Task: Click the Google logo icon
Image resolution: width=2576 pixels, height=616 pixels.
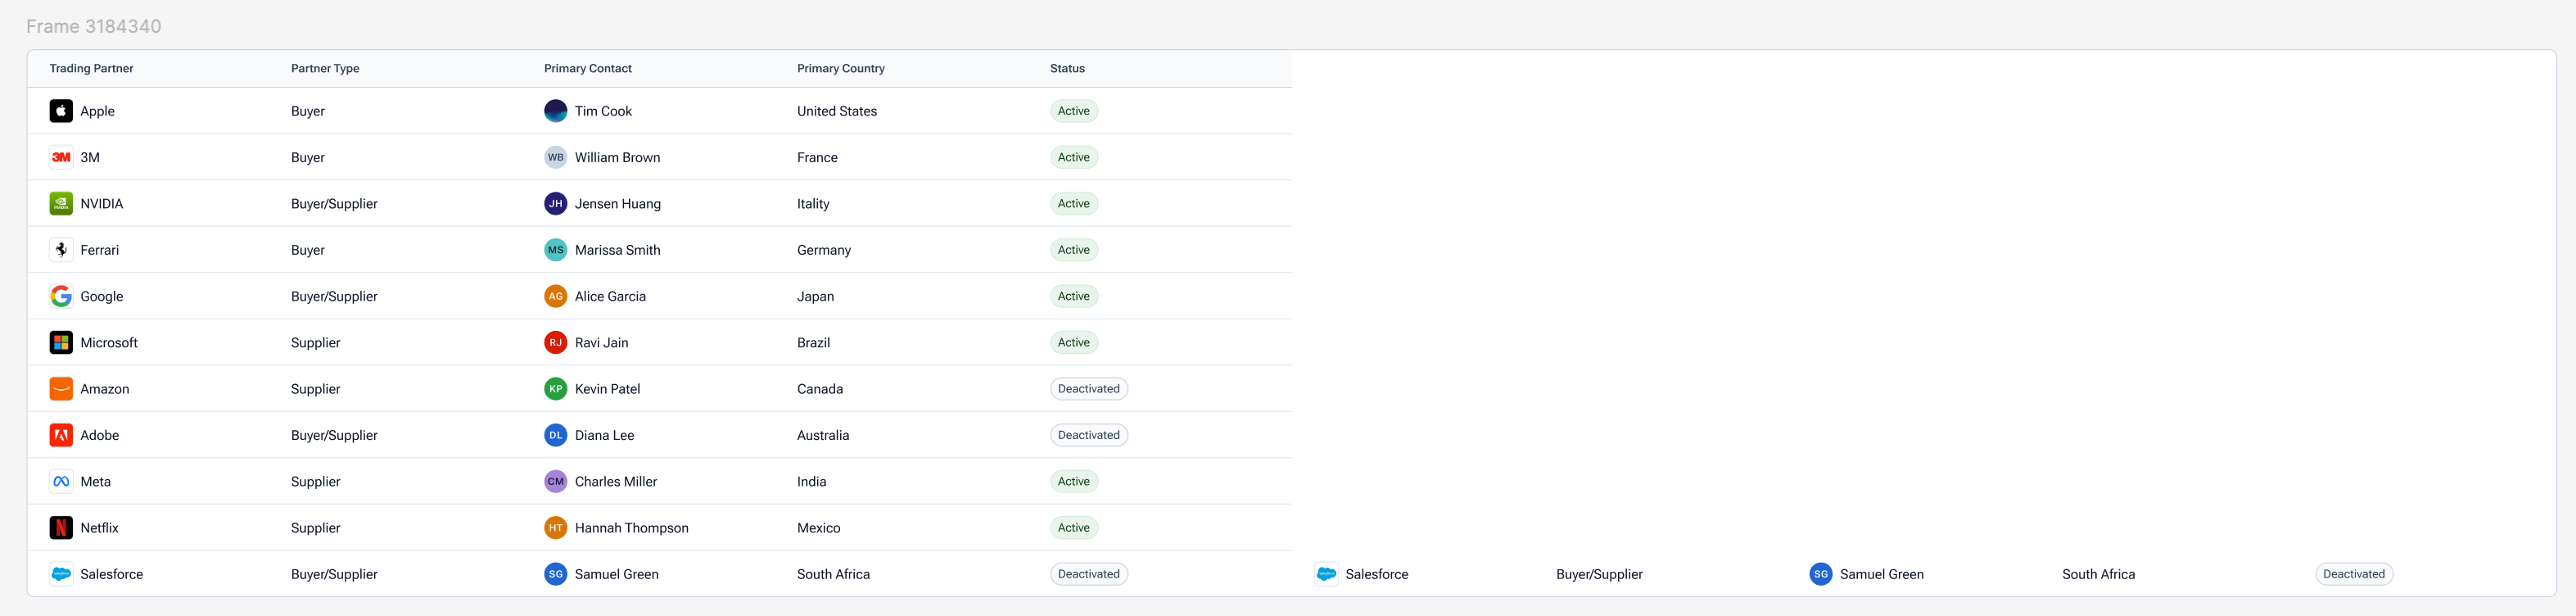Action: (x=61, y=296)
